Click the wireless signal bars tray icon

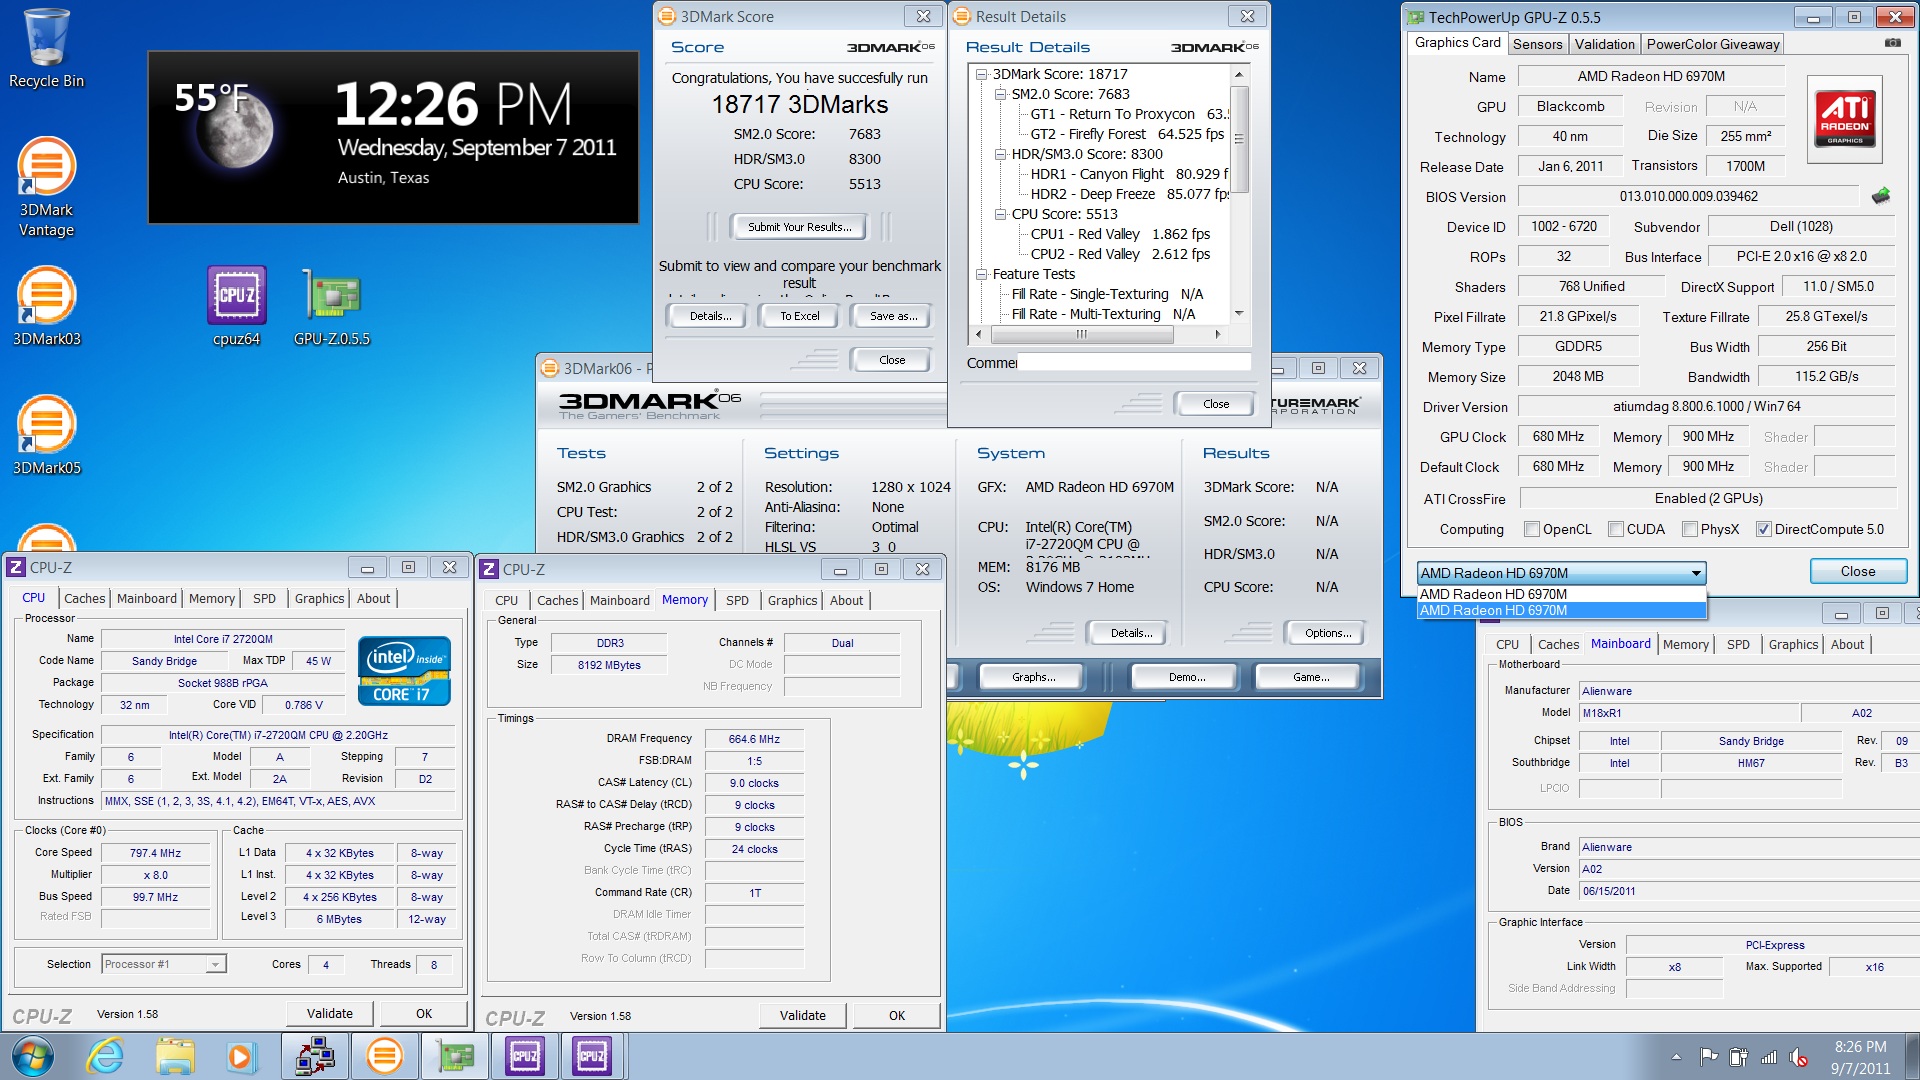[1768, 1056]
